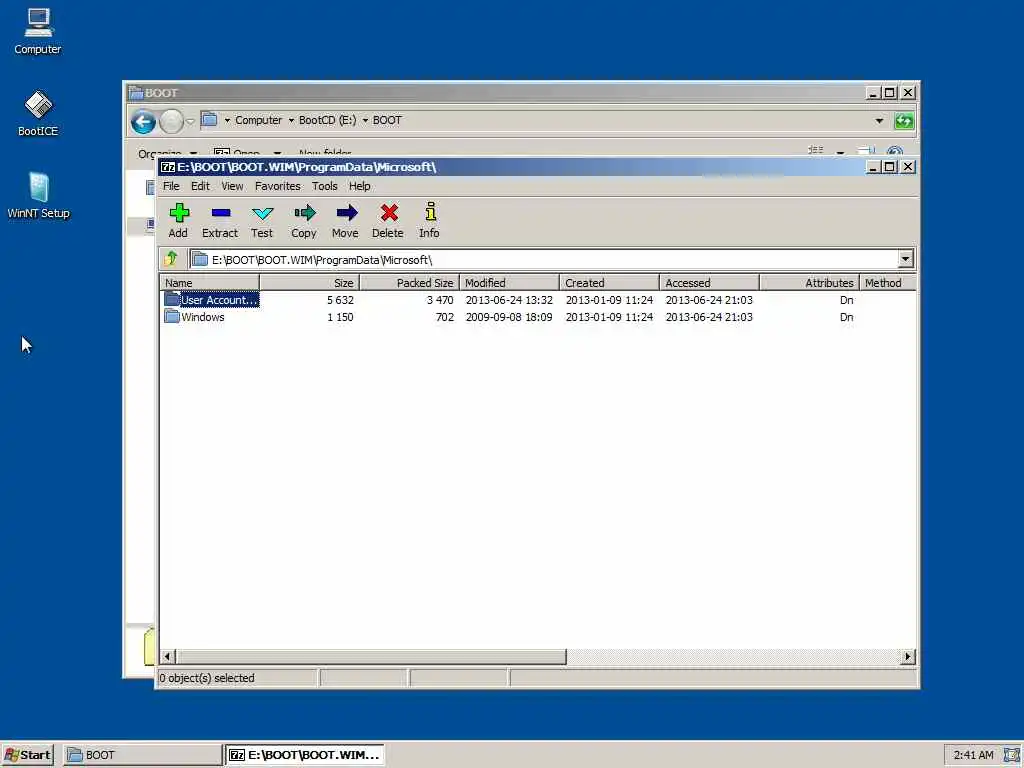1024x768 pixels.
Task: Extract files with the Extract icon
Action: coord(220,220)
